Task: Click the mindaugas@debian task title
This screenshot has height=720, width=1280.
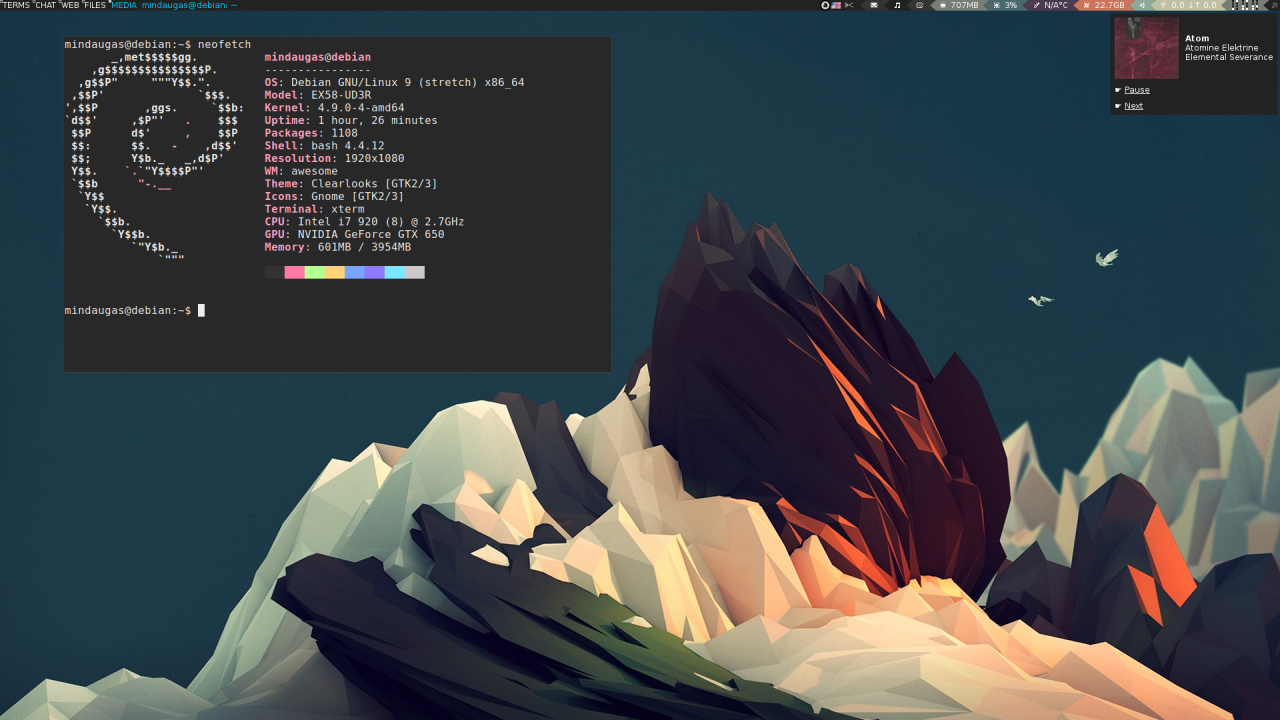Action: click(x=189, y=5)
